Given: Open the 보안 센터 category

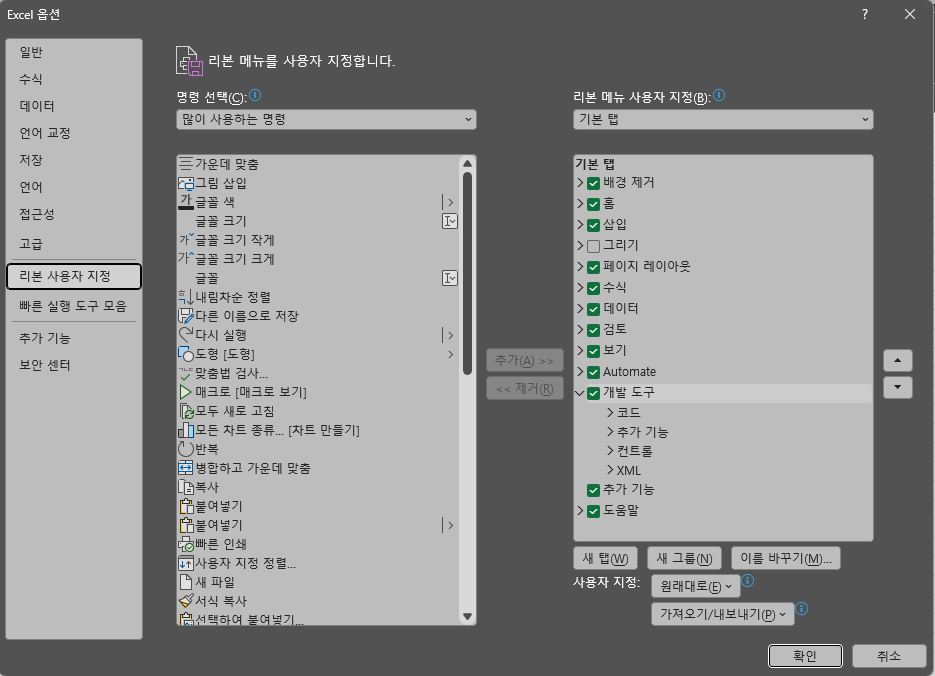Looking at the screenshot, I should (74, 365).
